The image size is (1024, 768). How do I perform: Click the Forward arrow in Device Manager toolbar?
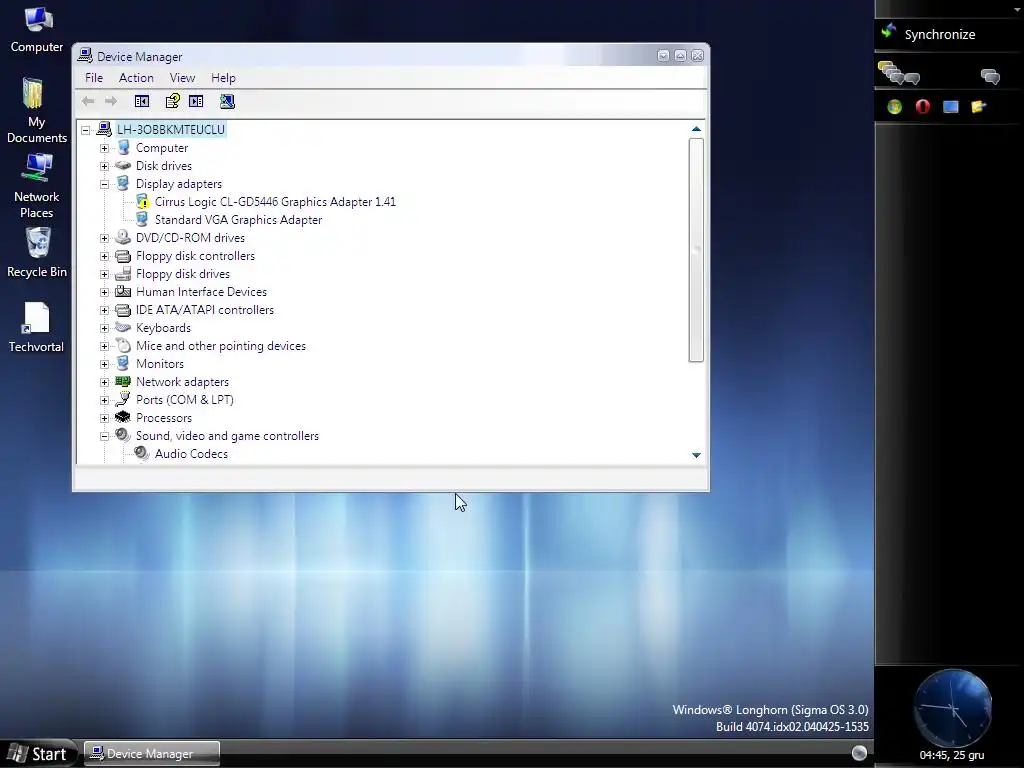tap(111, 101)
